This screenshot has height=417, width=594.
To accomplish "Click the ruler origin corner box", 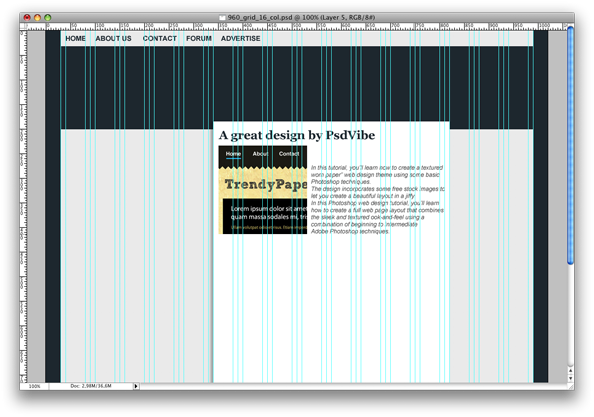I will [x=23, y=27].
